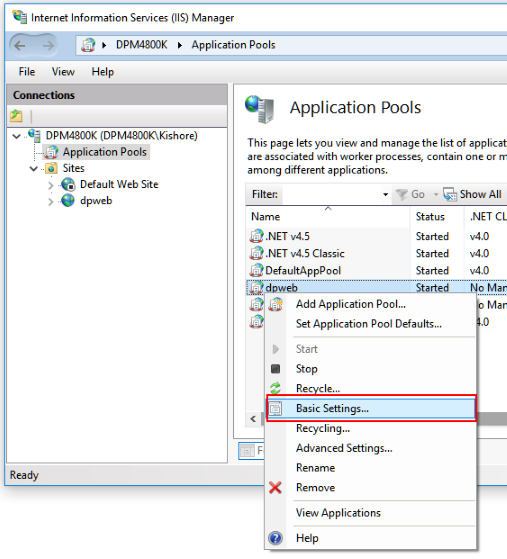The width and height of the screenshot is (507, 559).
Task: Click the Go filter button
Action: click(x=410, y=194)
